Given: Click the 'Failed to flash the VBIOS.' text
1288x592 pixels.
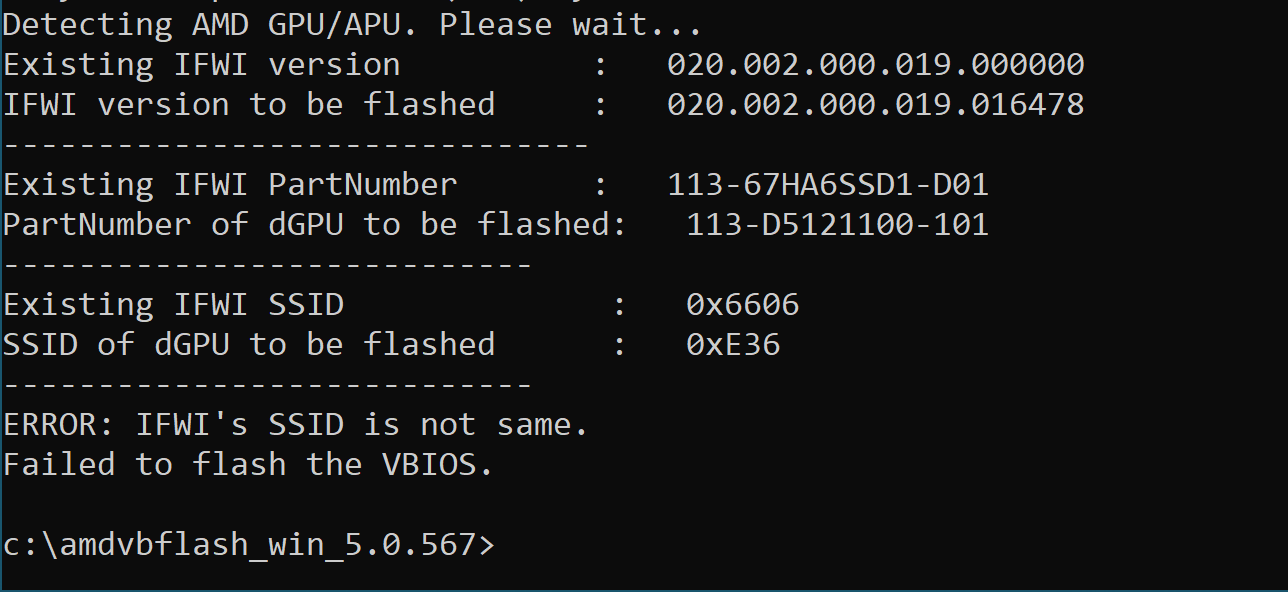Looking at the screenshot, I should point(248,465).
